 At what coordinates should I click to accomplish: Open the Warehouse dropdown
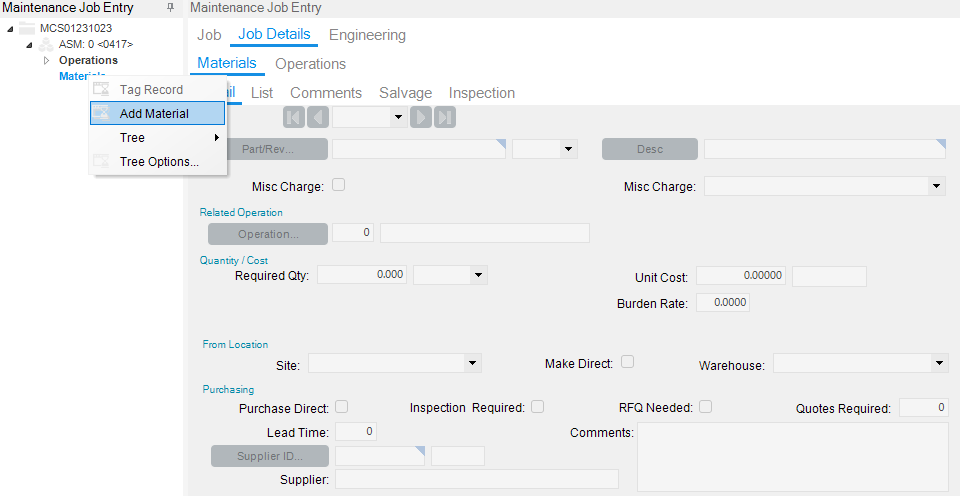point(938,364)
